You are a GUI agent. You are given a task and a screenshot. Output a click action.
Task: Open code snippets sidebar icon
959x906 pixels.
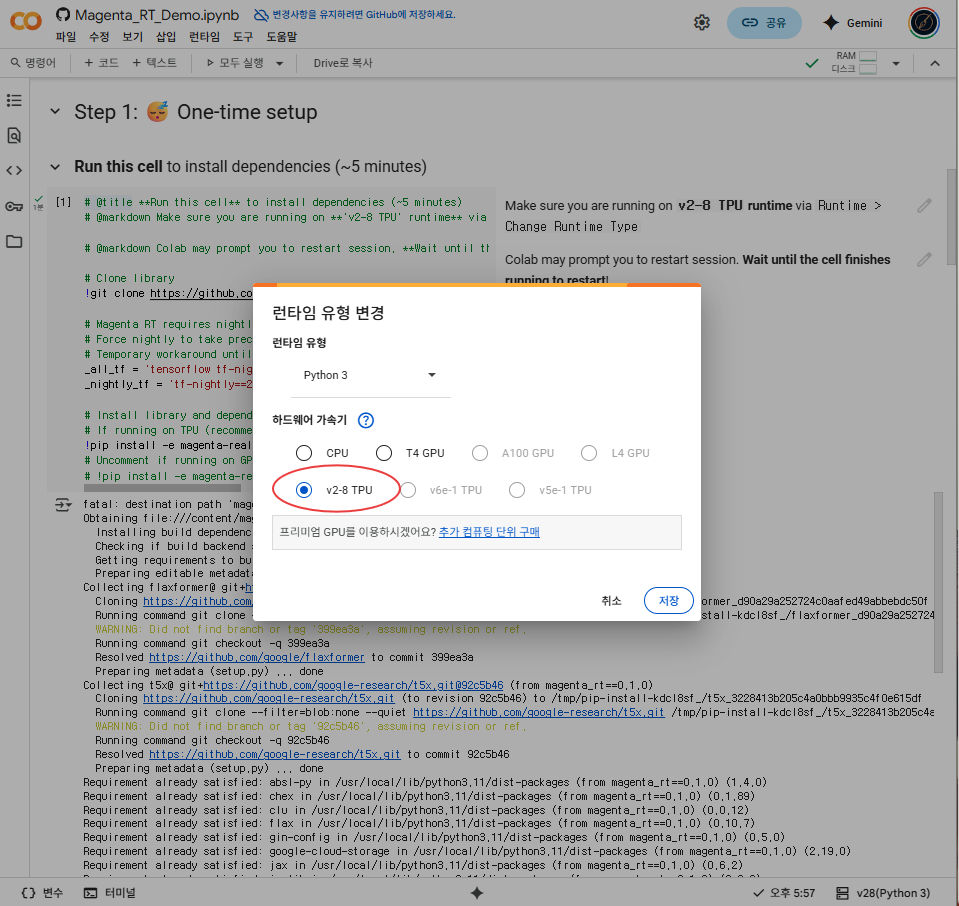point(14,170)
